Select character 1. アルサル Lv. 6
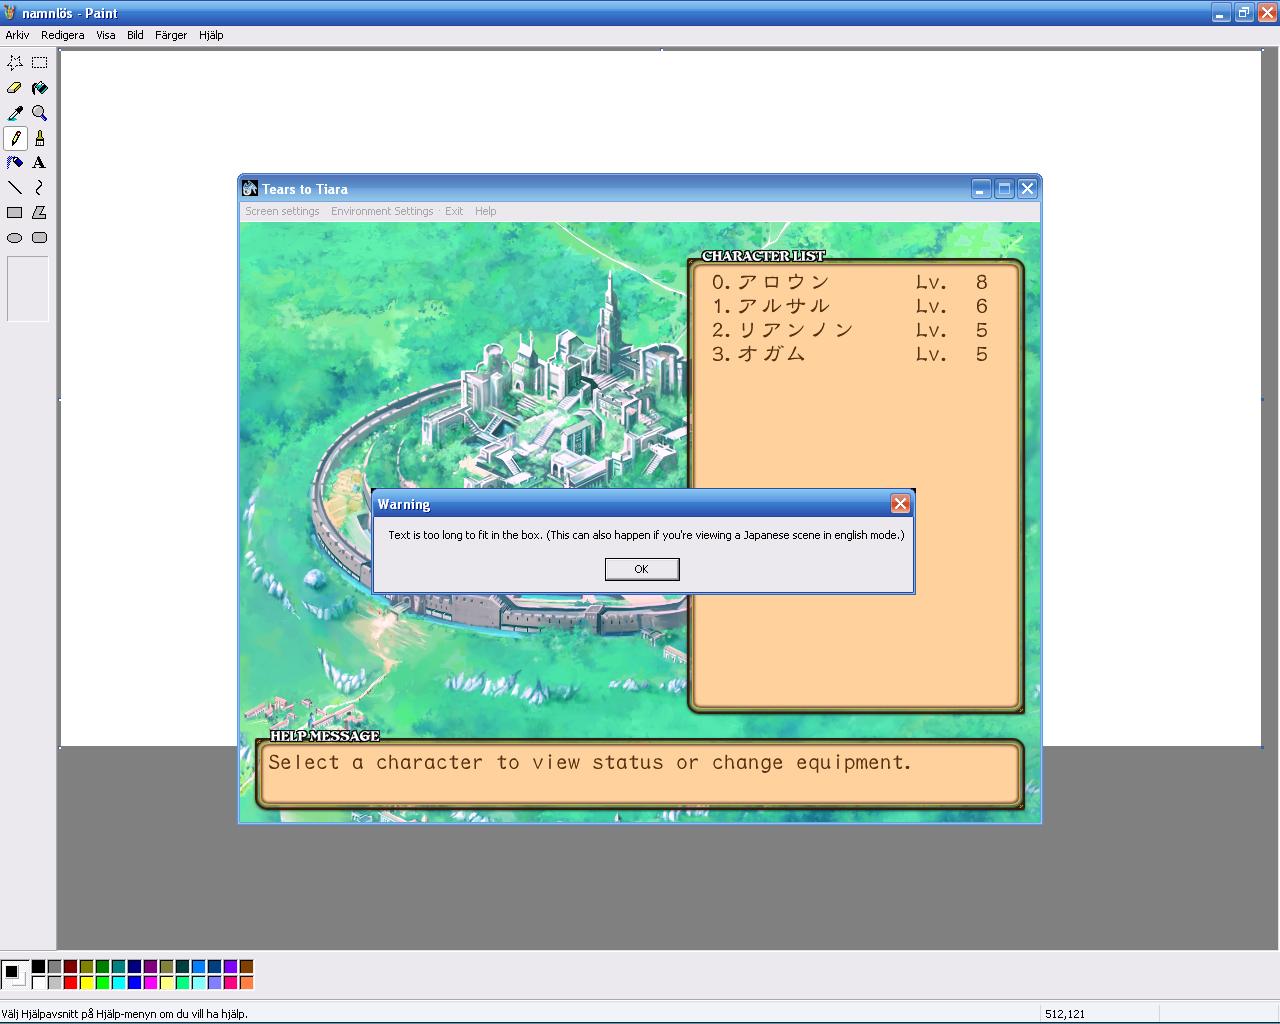The image size is (1280, 1024). tap(850, 306)
